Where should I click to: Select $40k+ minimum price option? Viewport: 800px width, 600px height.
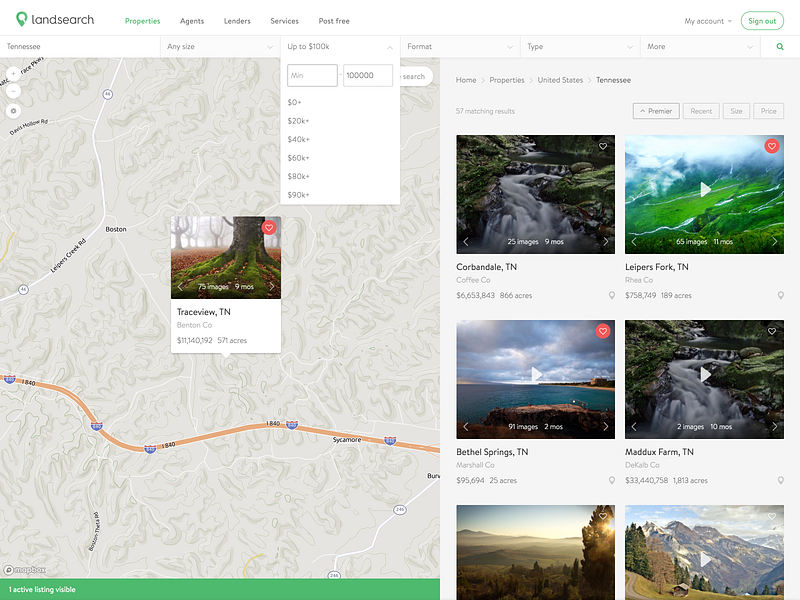(x=298, y=139)
